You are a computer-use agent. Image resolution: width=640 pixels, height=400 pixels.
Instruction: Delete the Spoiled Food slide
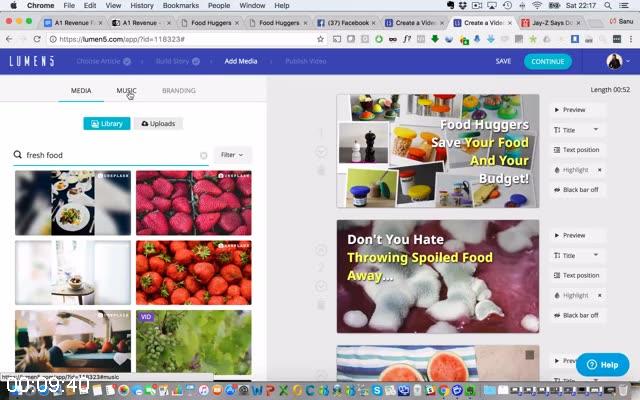(x=321, y=304)
